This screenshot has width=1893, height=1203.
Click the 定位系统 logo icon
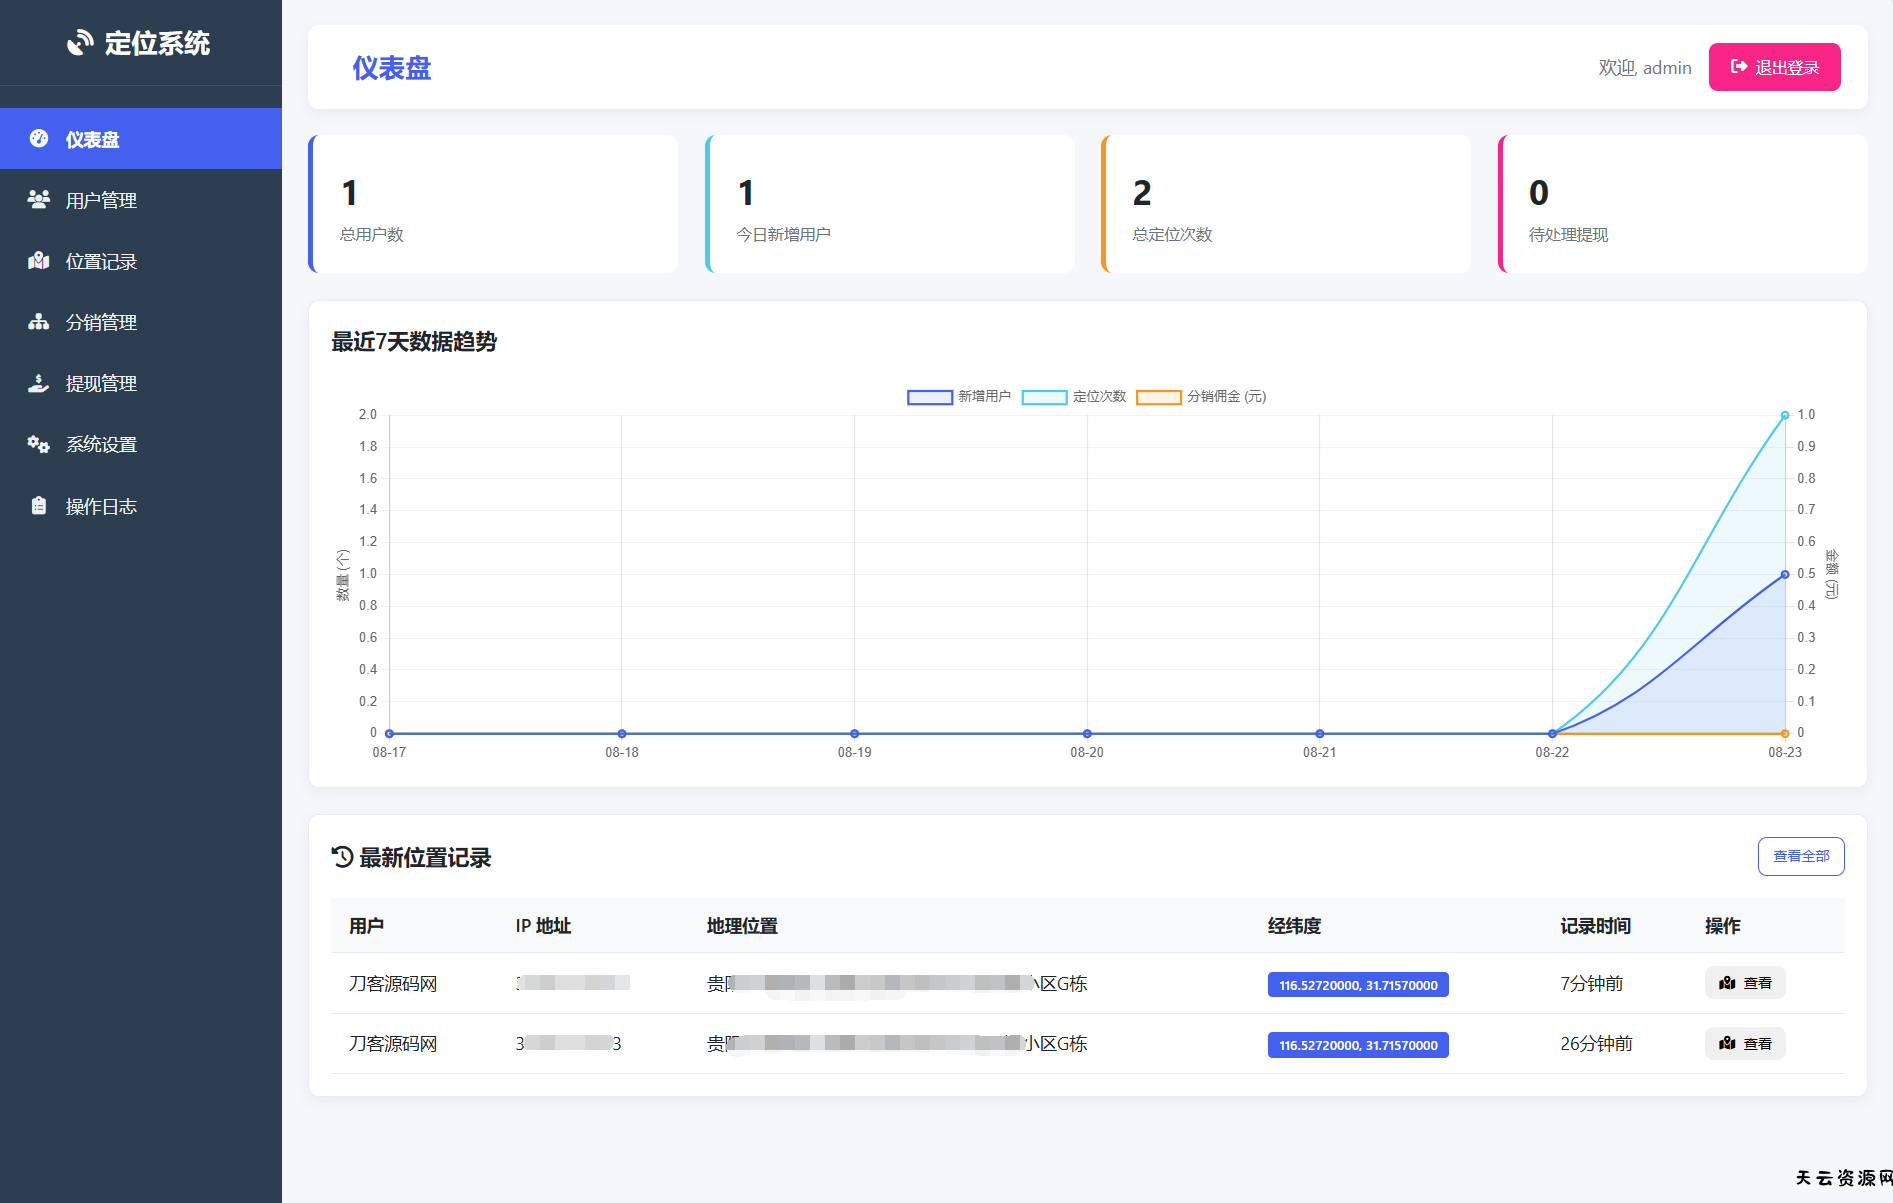click(x=81, y=42)
